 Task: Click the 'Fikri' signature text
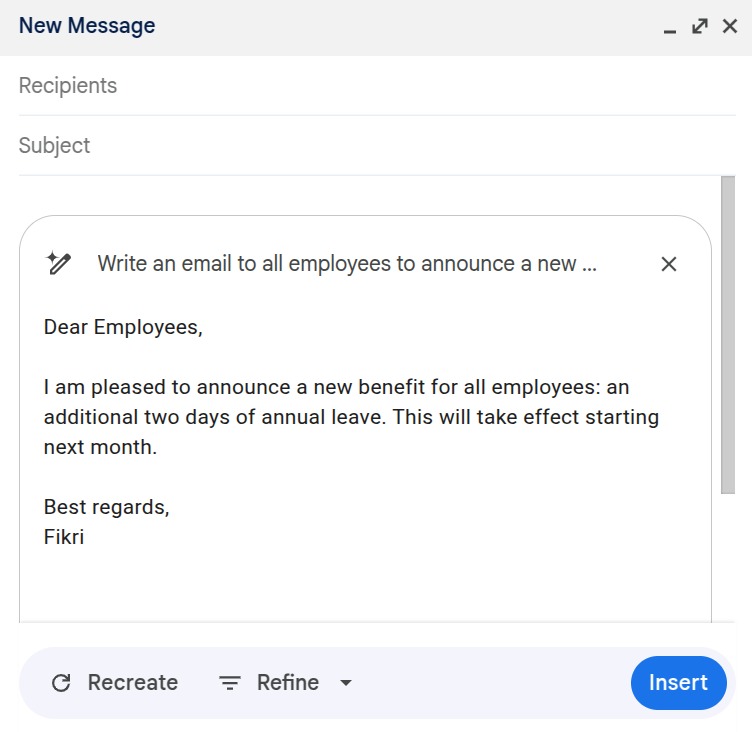click(x=64, y=537)
